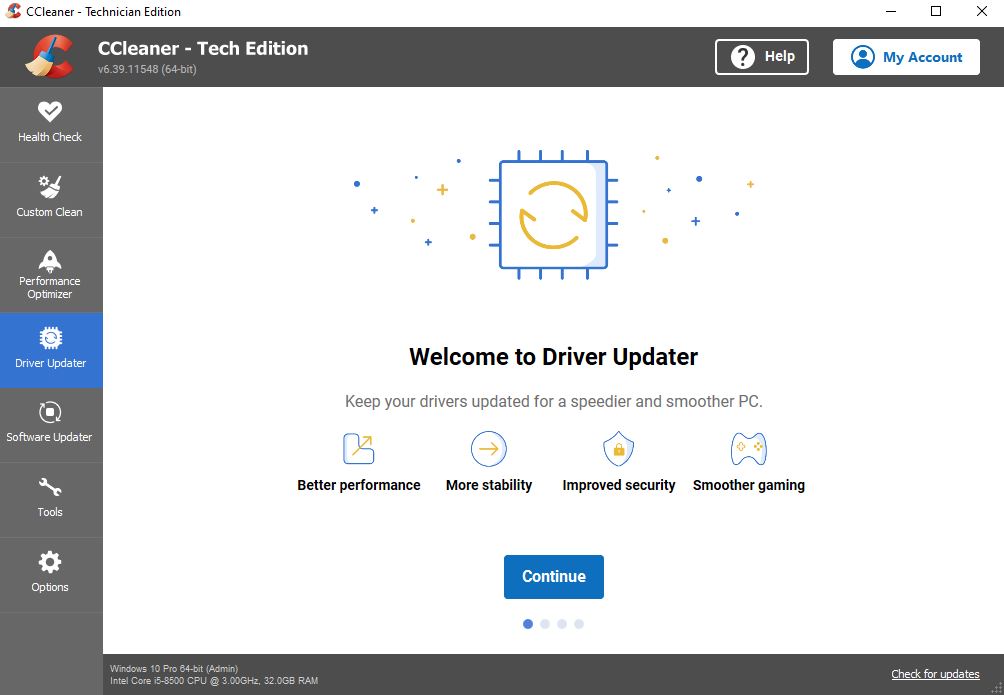Click the Smoother gaming controller icon
This screenshot has width=1004, height=695.
click(749, 449)
